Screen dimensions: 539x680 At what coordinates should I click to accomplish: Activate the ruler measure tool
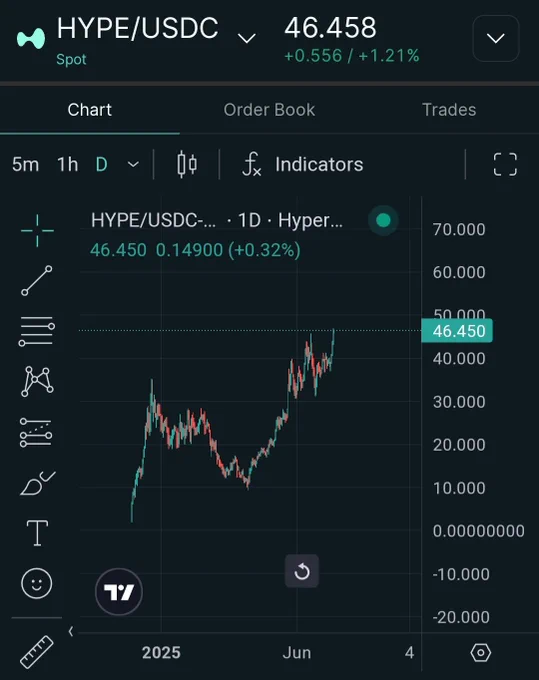coord(37,652)
